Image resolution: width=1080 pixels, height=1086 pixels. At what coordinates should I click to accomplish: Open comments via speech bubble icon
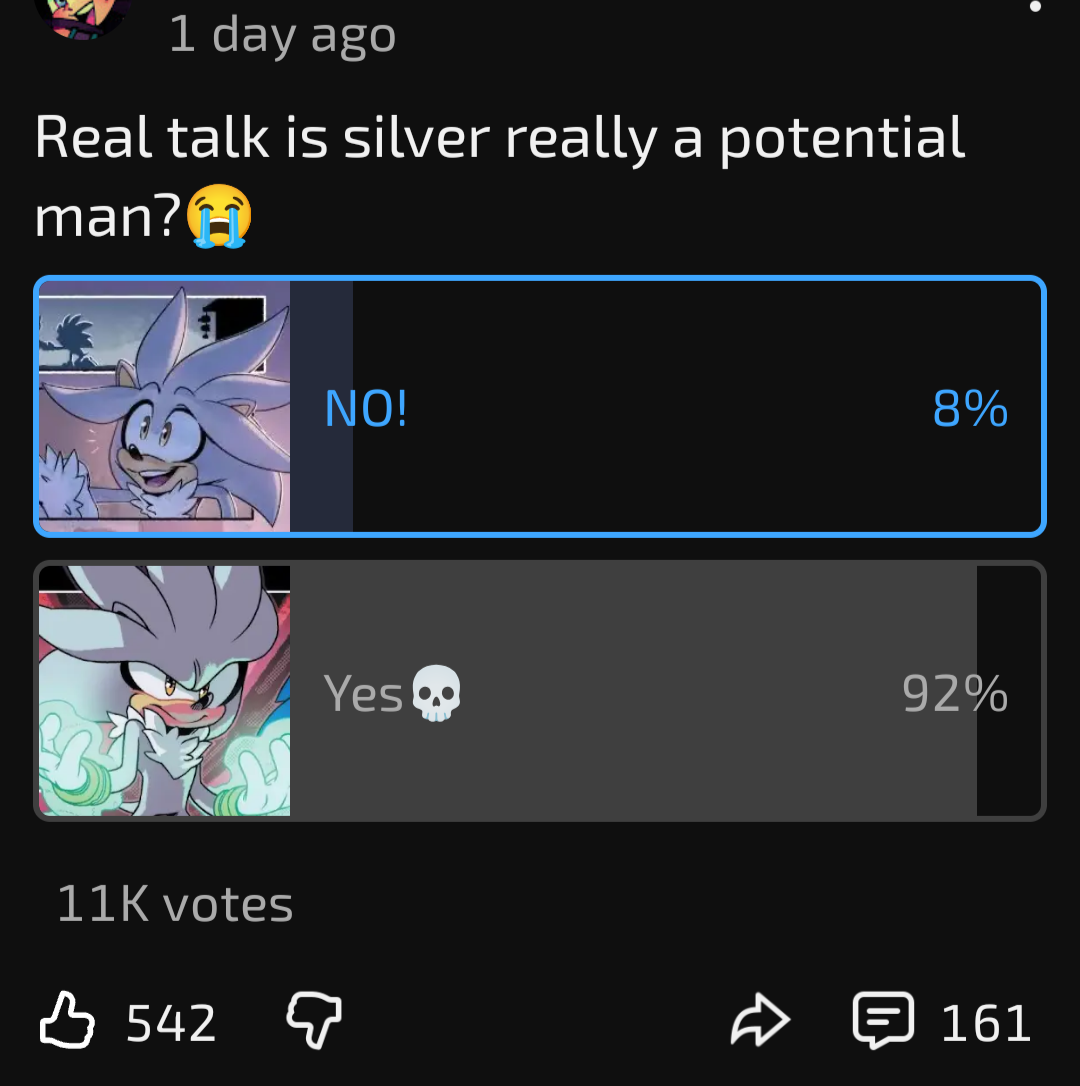click(883, 1020)
